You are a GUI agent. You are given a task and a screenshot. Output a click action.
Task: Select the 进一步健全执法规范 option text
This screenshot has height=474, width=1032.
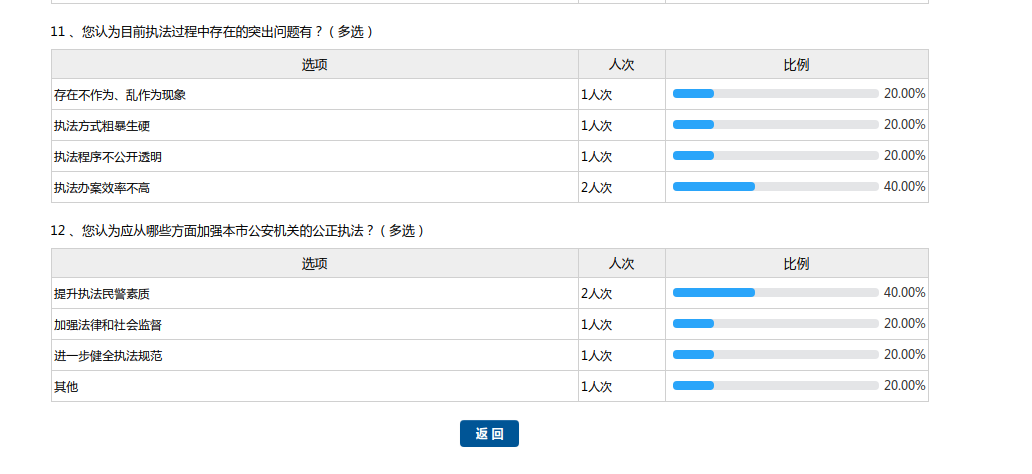pos(108,356)
